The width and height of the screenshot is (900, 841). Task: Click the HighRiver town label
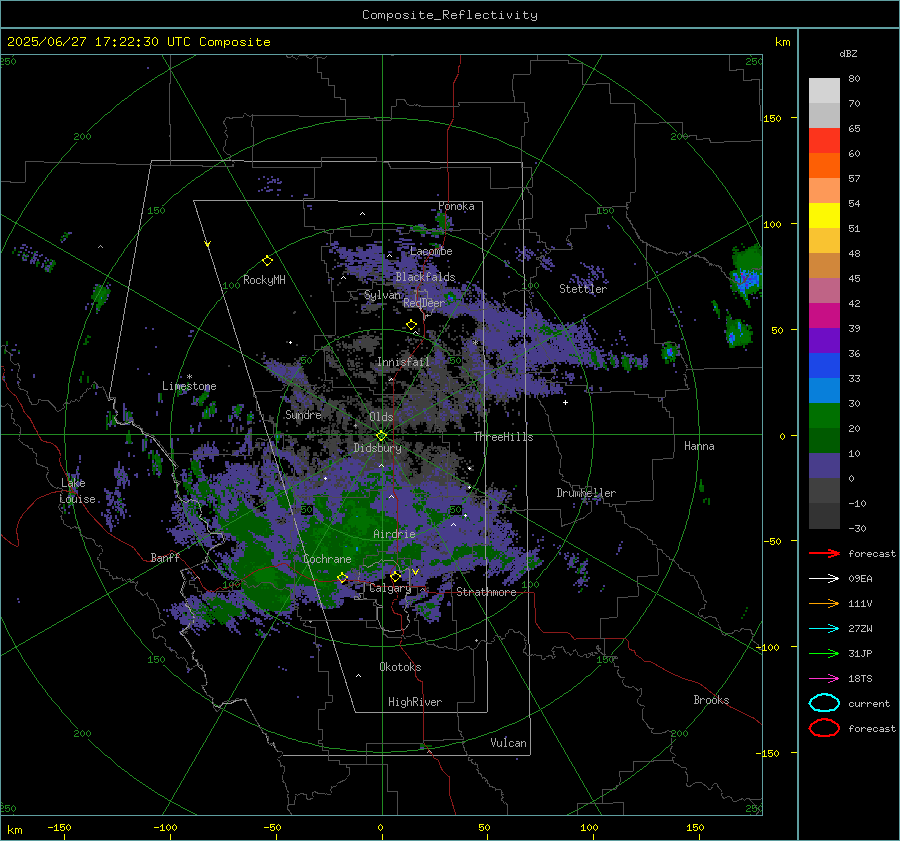[x=415, y=702]
